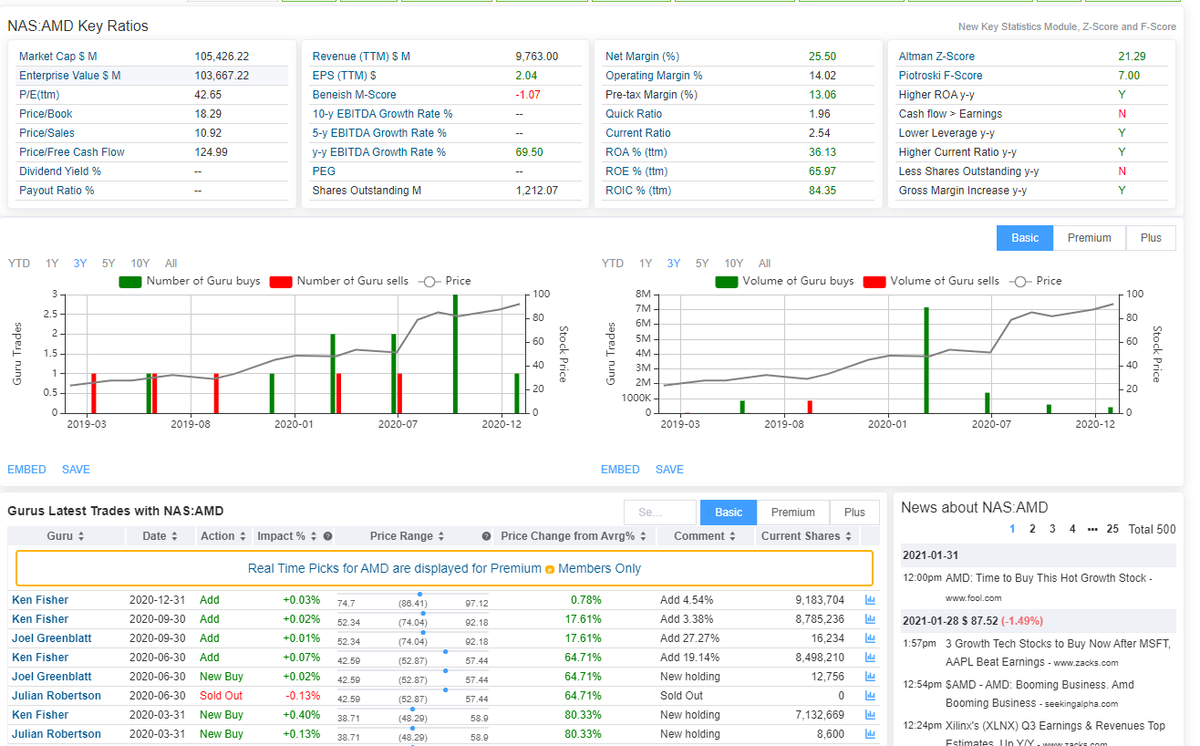
Task: Open Julian Robertson profile in Sold Out row
Action: (x=56, y=695)
